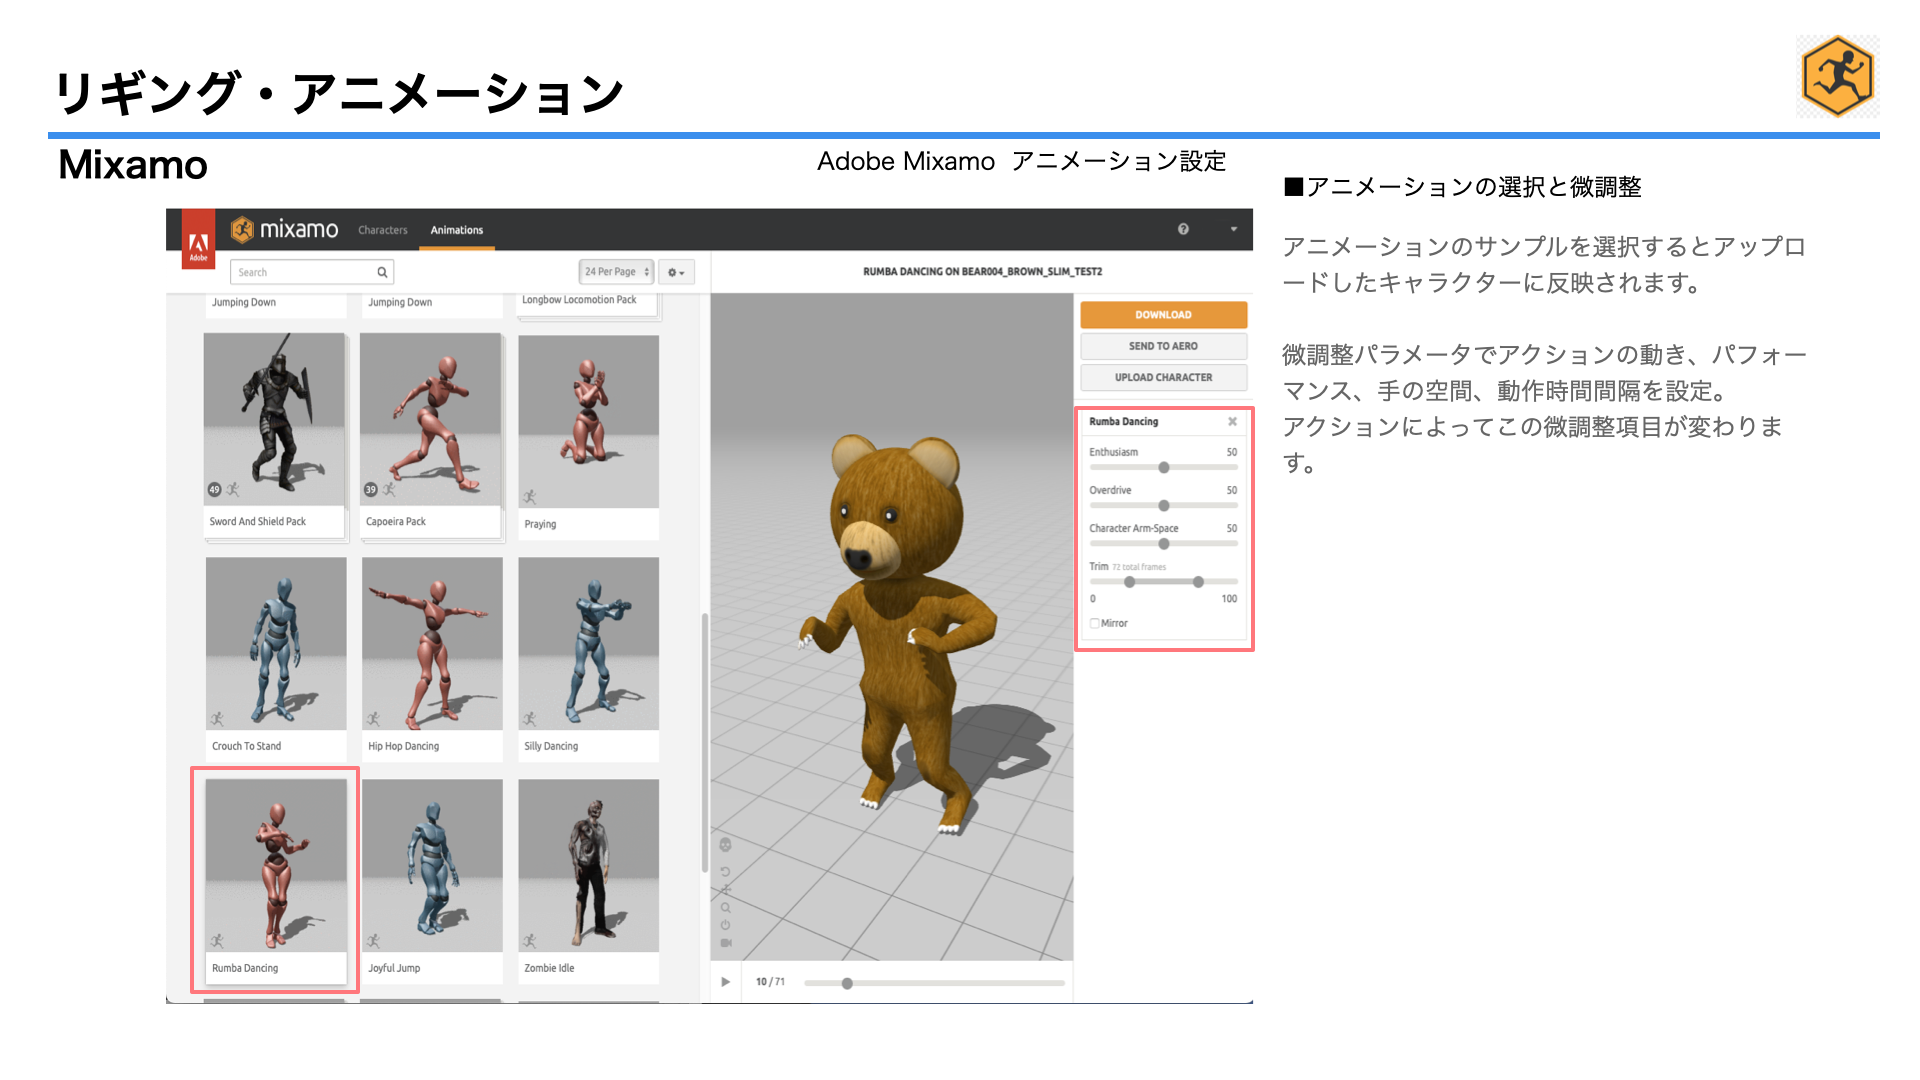This screenshot has width=1920, height=1080.
Task: Click the magnifier icon in Search box
Action: tap(382, 272)
